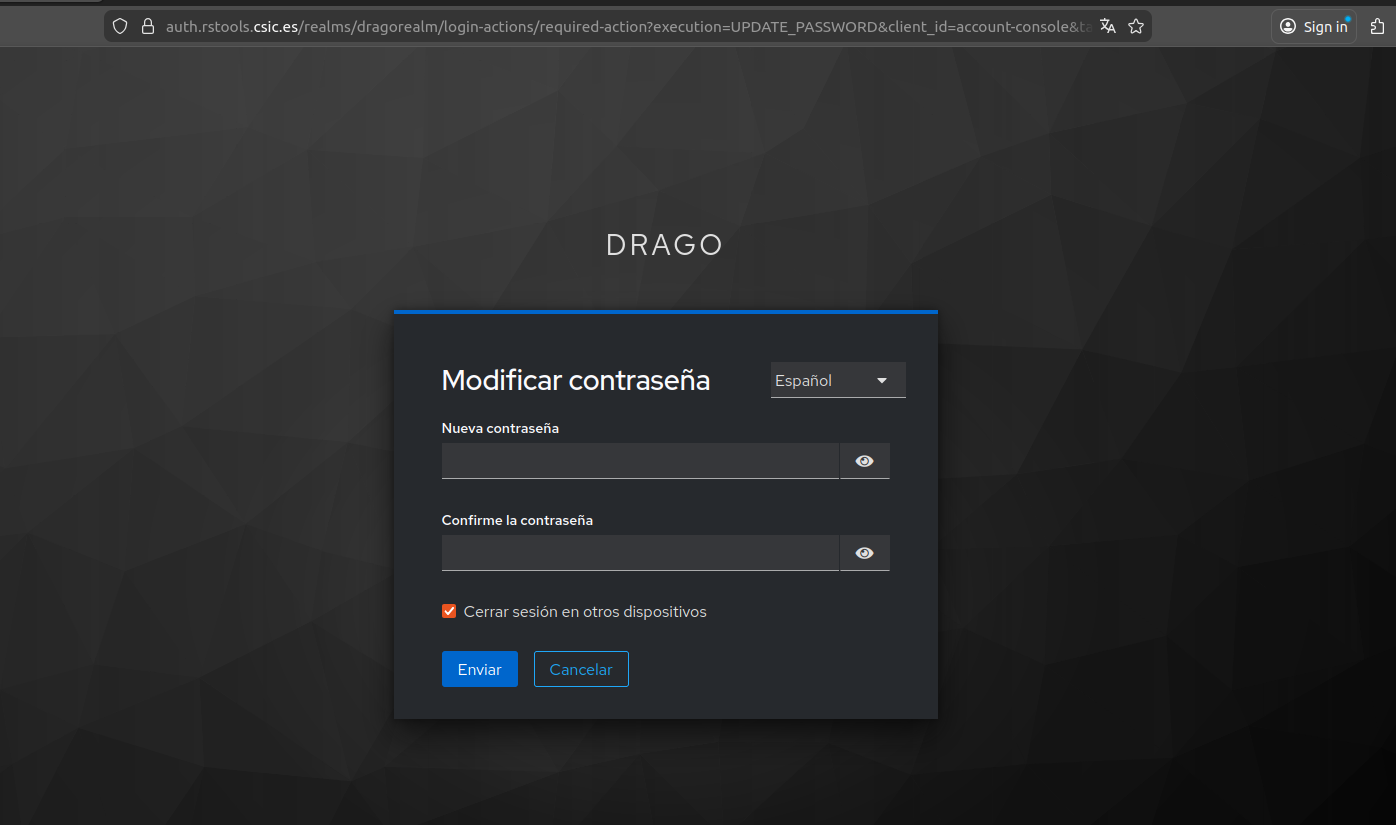
Task: Click the browser Sign in account button
Action: [1314, 27]
